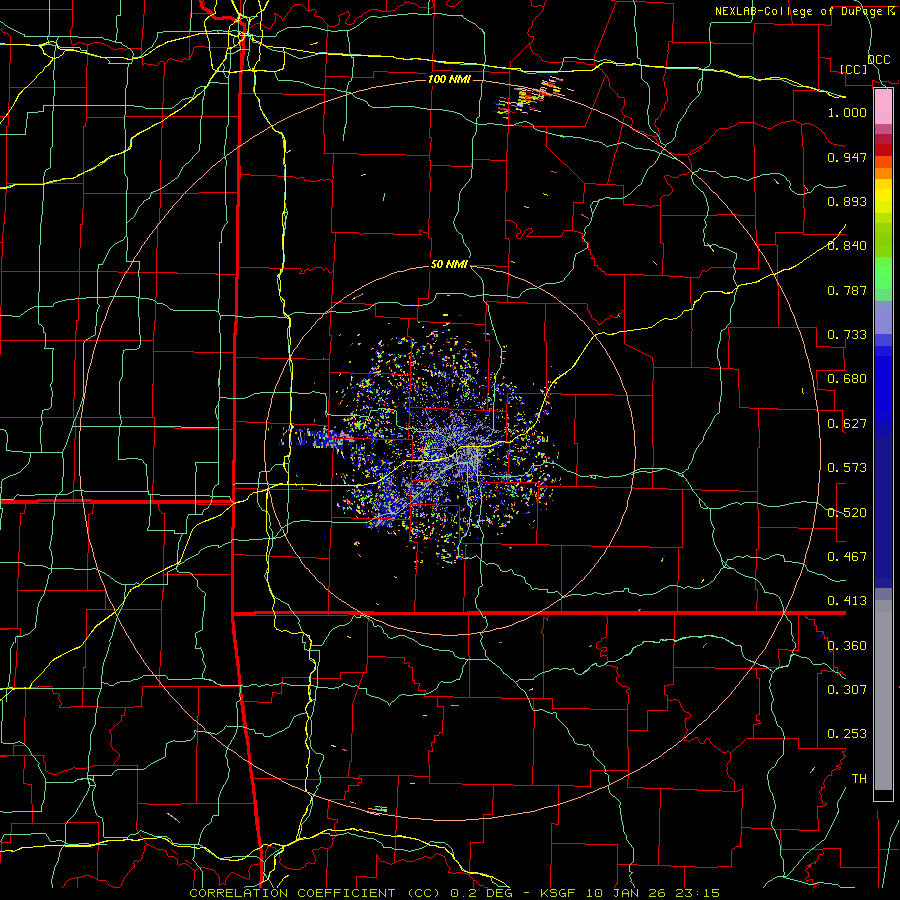Pick the orange segment of the color bar
Viewport: 900px width, 900px height.
coord(883,168)
